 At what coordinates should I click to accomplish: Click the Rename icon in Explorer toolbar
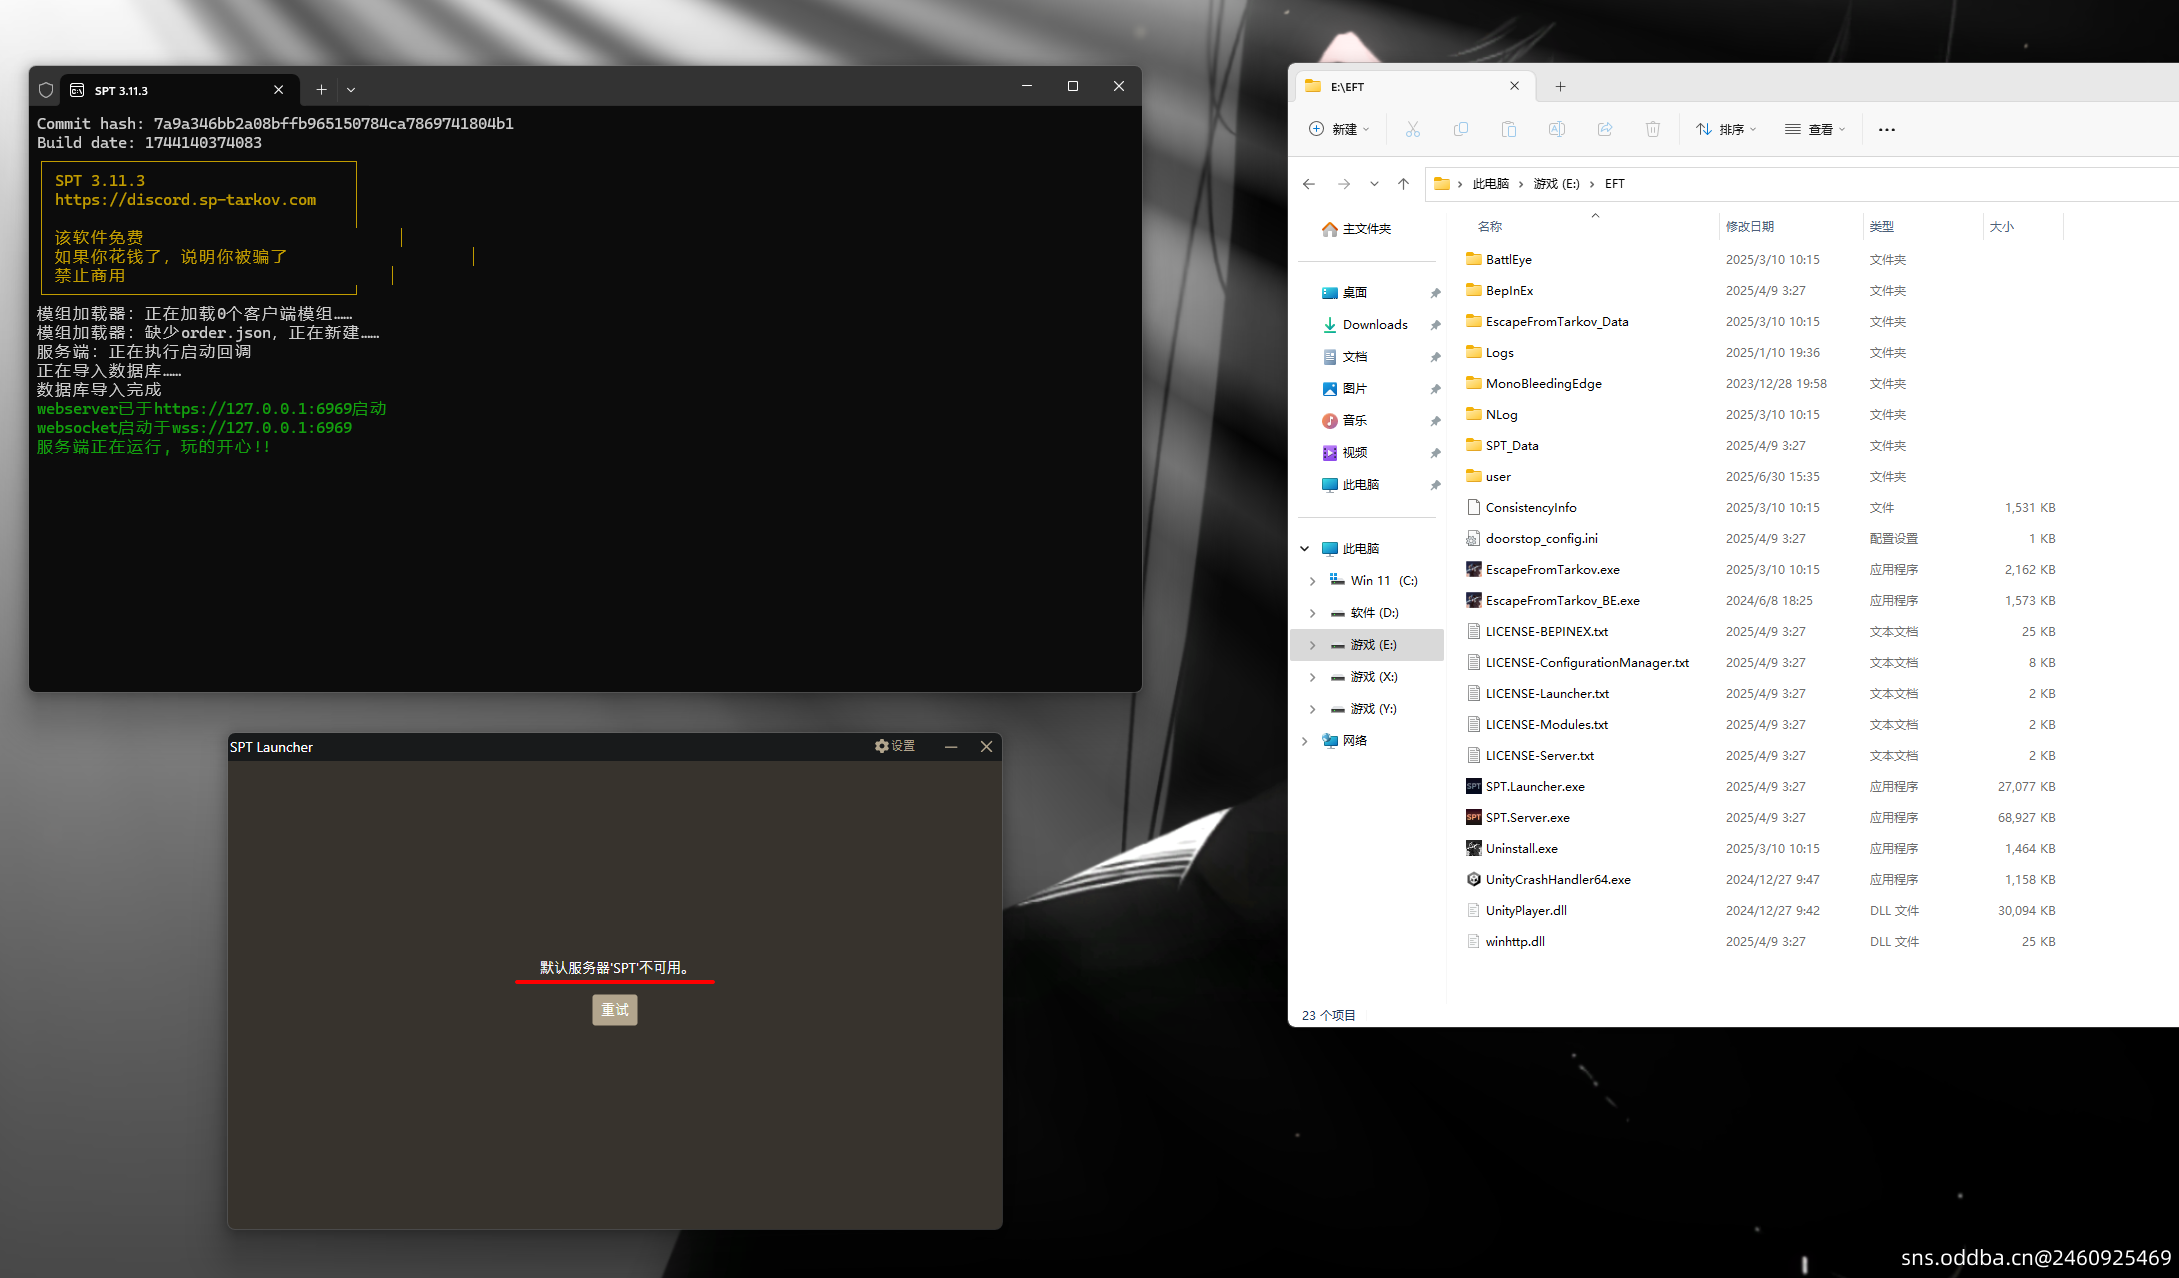point(1557,129)
